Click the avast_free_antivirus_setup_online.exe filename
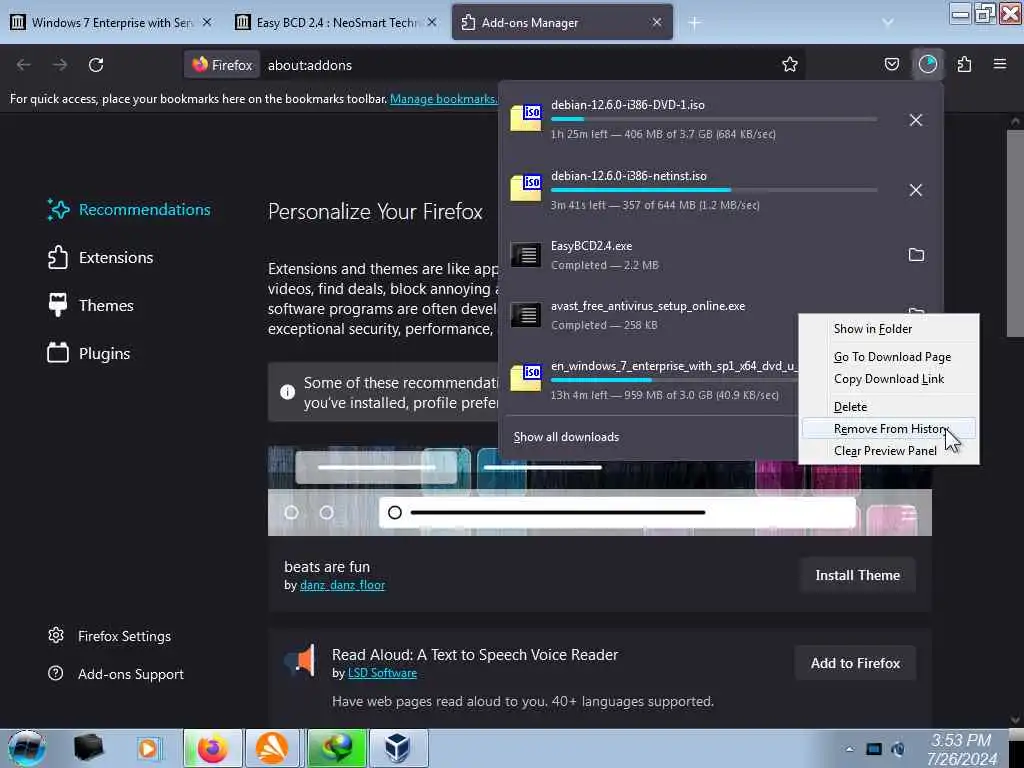The width and height of the screenshot is (1024, 768). pyautogui.click(x=648, y=306)
